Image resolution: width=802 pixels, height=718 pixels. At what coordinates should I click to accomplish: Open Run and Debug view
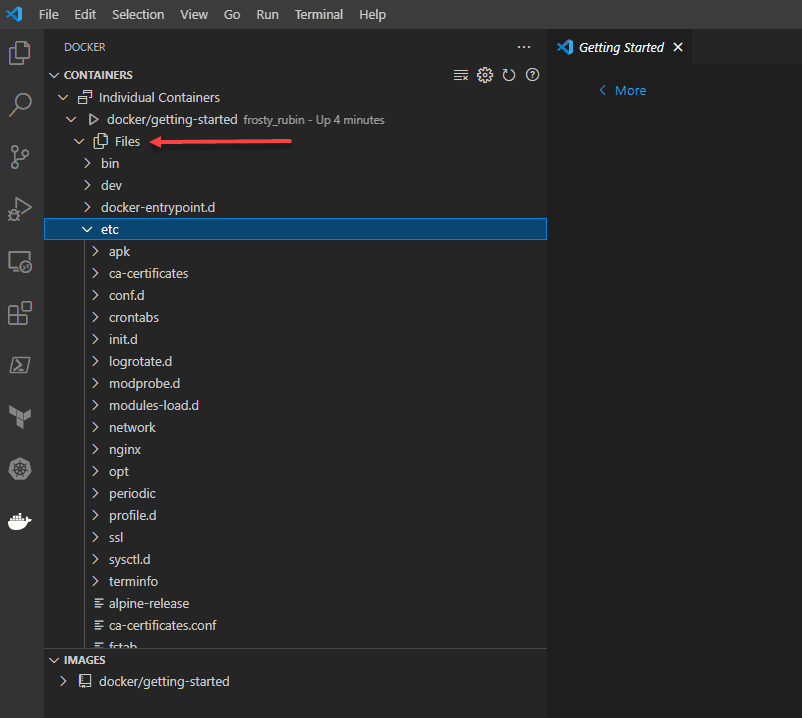pos(20,209)
